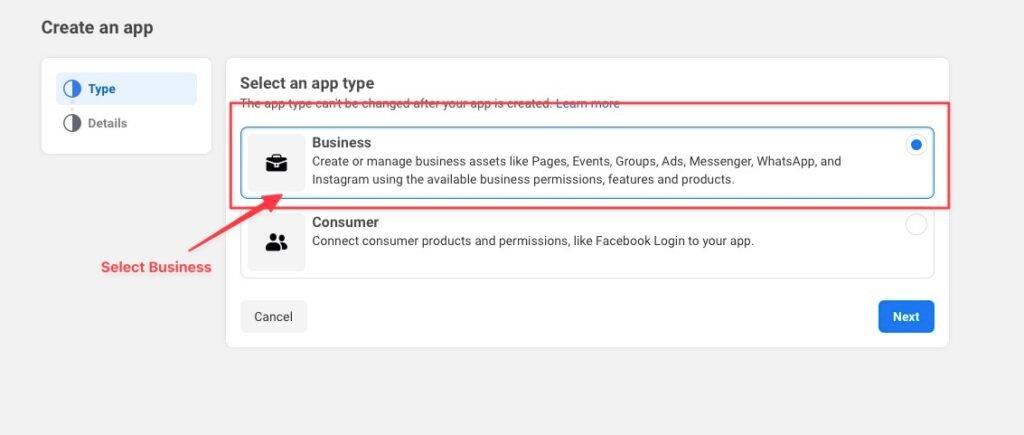
Task: Open the Type step in sidebar
Action: 126,89
